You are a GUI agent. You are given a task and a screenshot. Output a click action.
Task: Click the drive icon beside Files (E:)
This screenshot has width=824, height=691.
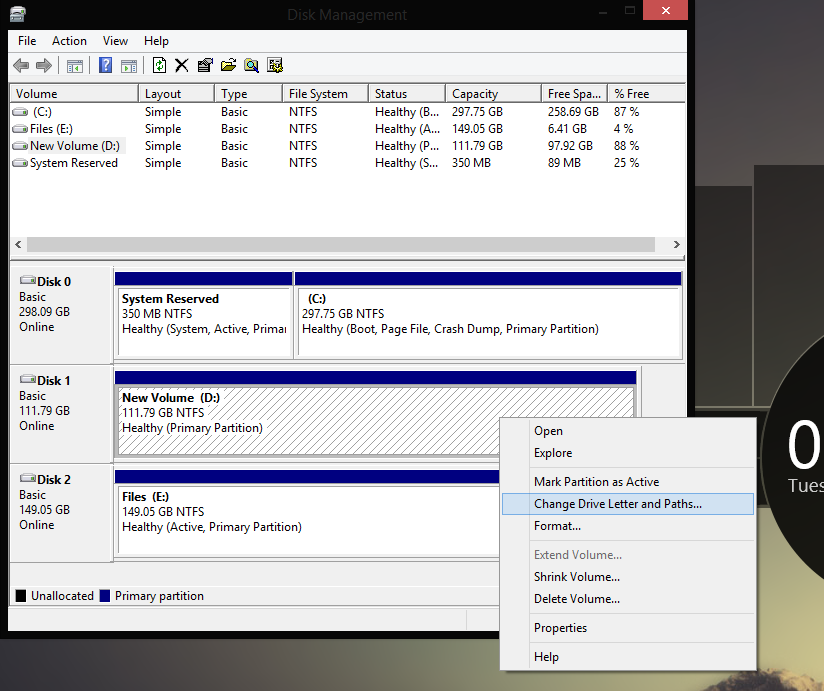click(x=20, y=129)
